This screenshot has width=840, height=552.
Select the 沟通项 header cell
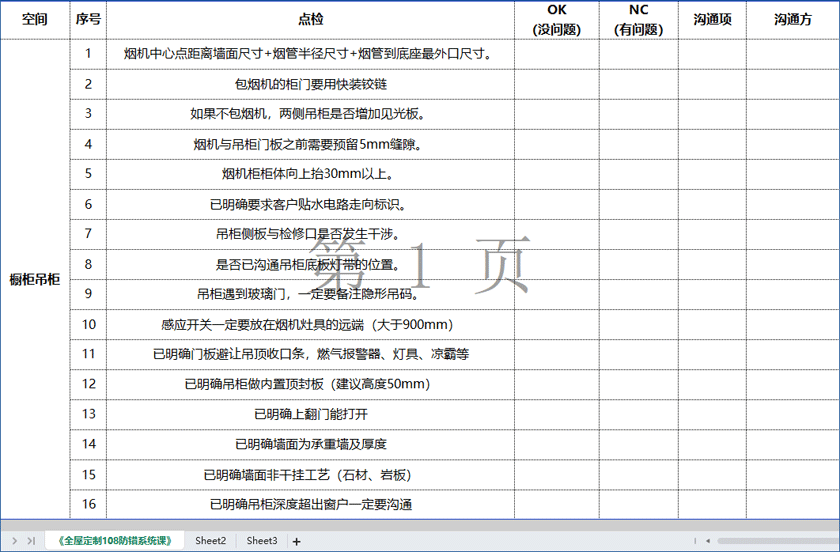point(712,20)
